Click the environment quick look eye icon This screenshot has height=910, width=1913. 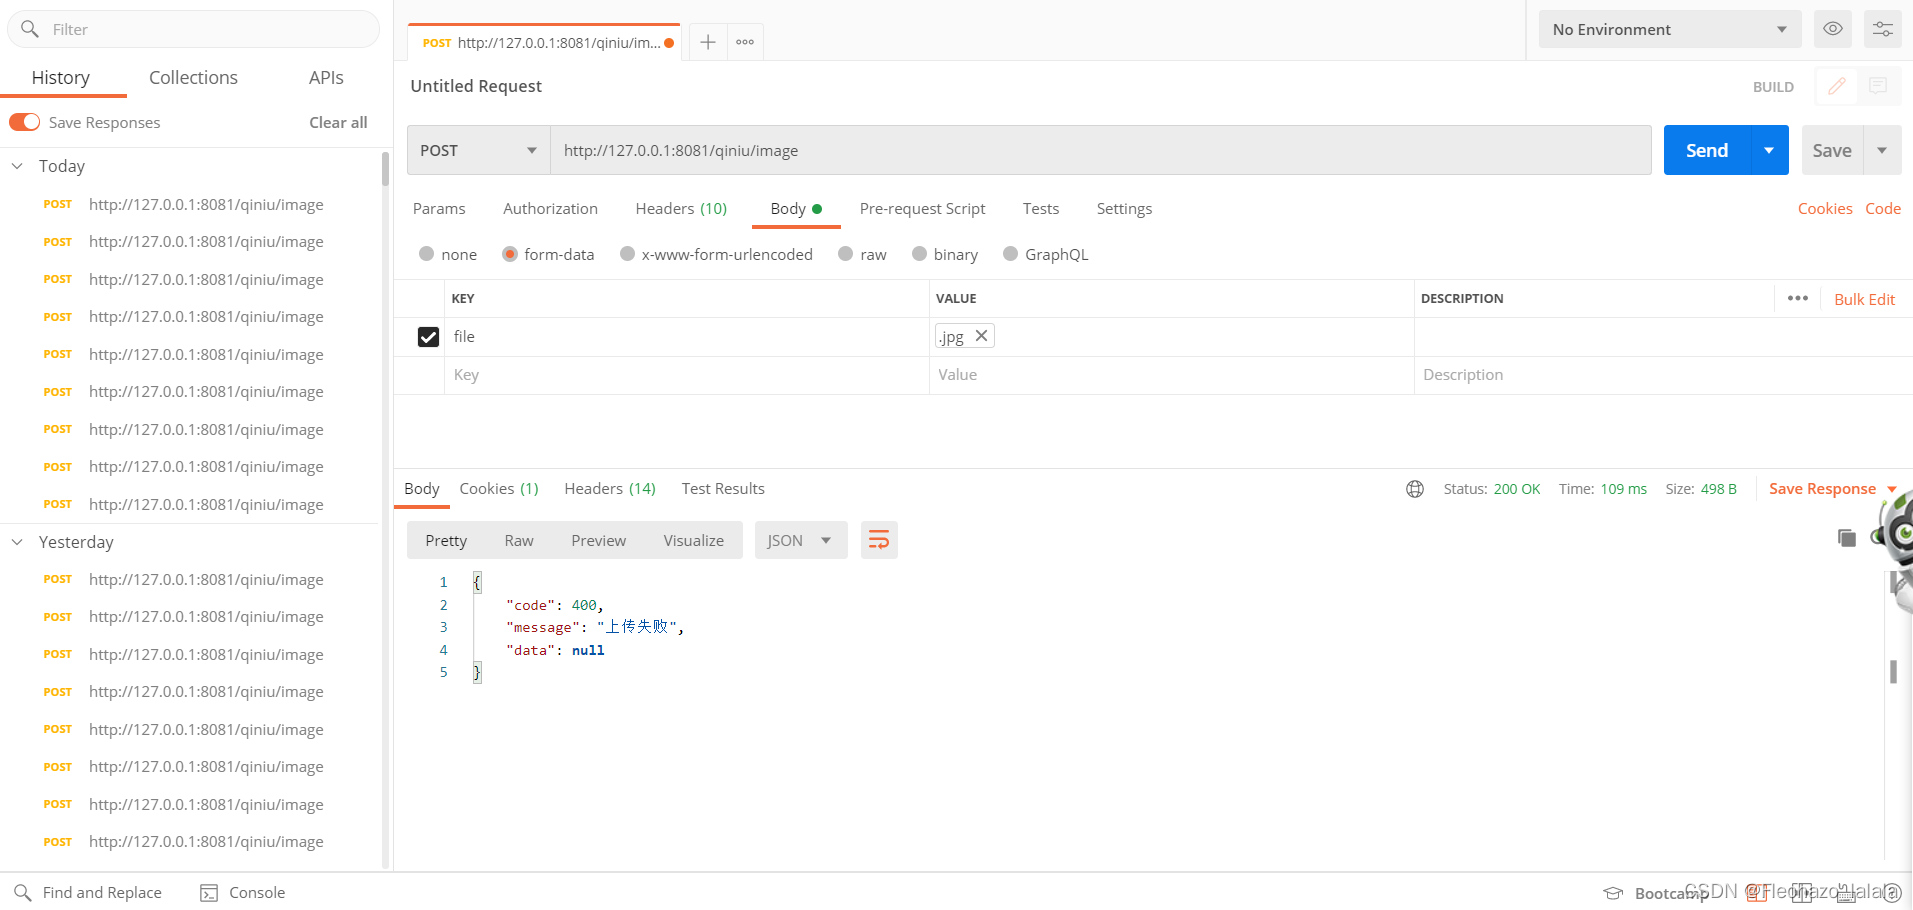1832,29
